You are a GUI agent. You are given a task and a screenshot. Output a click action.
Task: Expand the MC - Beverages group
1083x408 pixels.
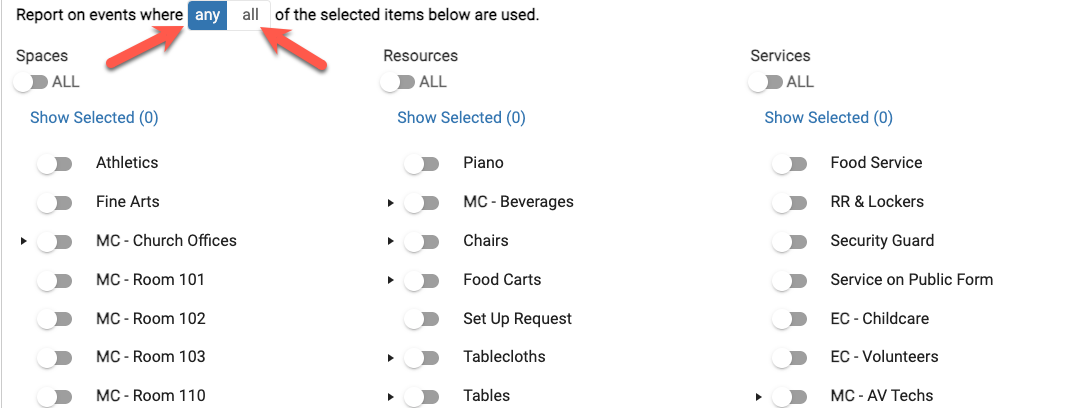[x=391, y=203]
